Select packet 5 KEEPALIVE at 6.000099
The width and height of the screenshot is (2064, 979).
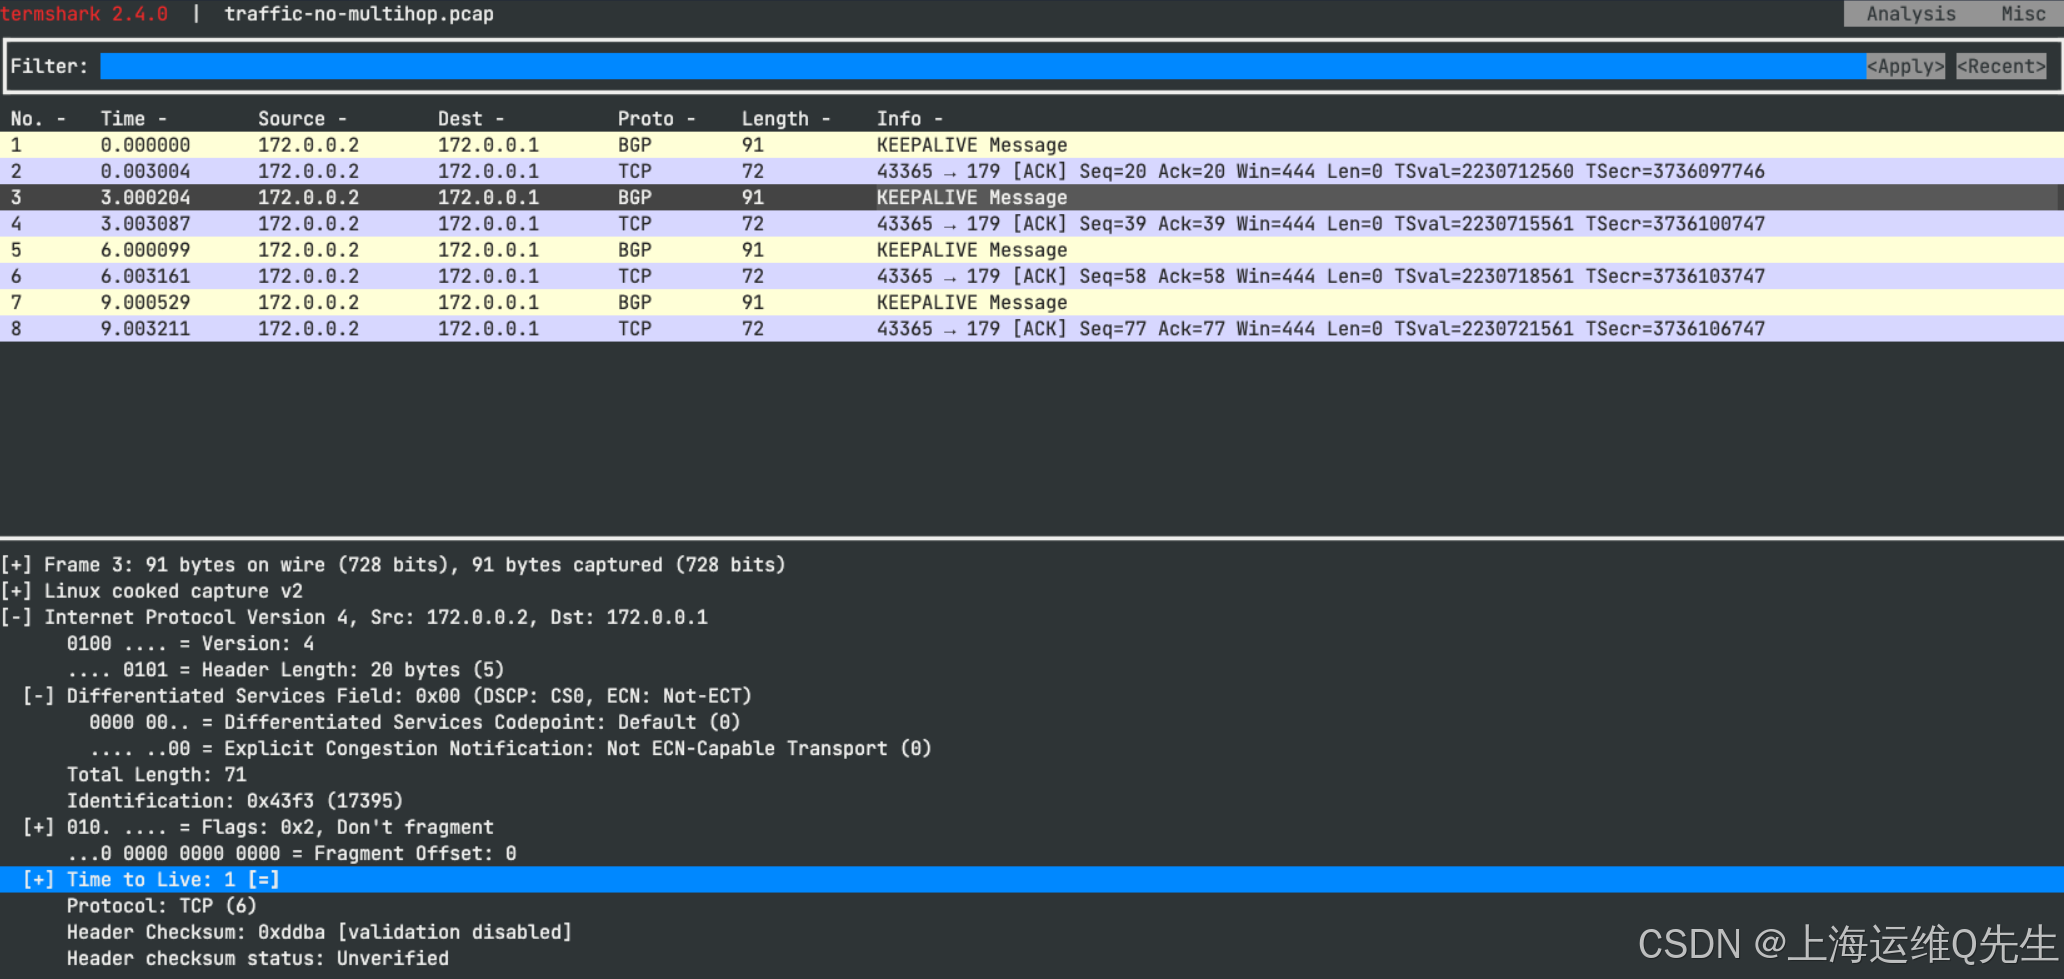click(1032, 250)
